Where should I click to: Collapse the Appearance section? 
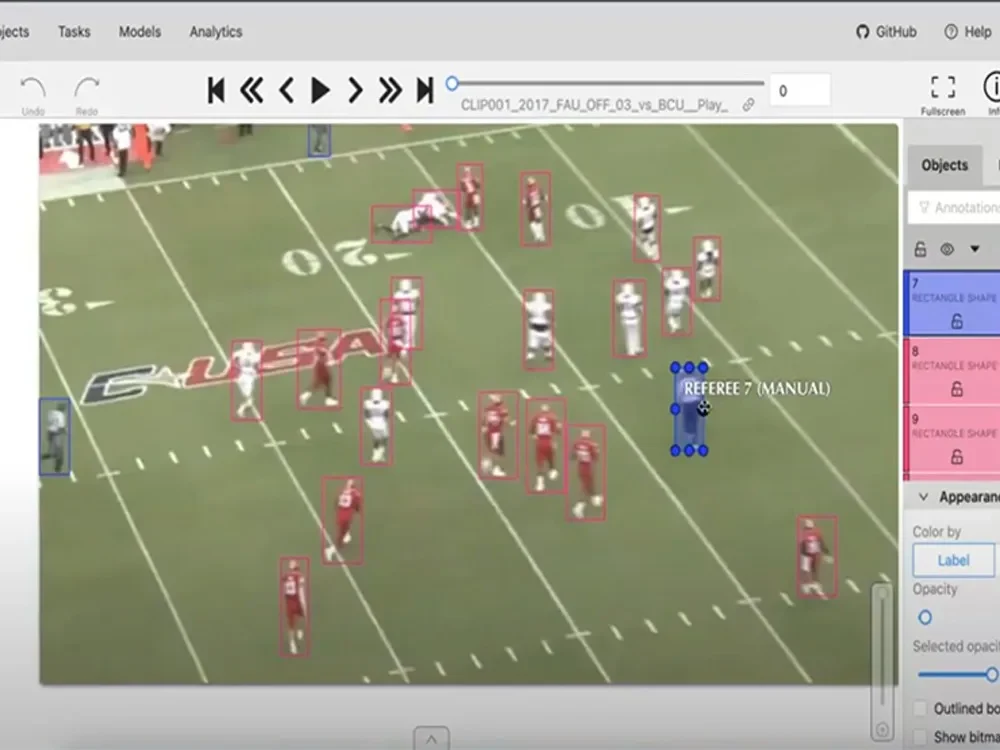coord(923,497)
